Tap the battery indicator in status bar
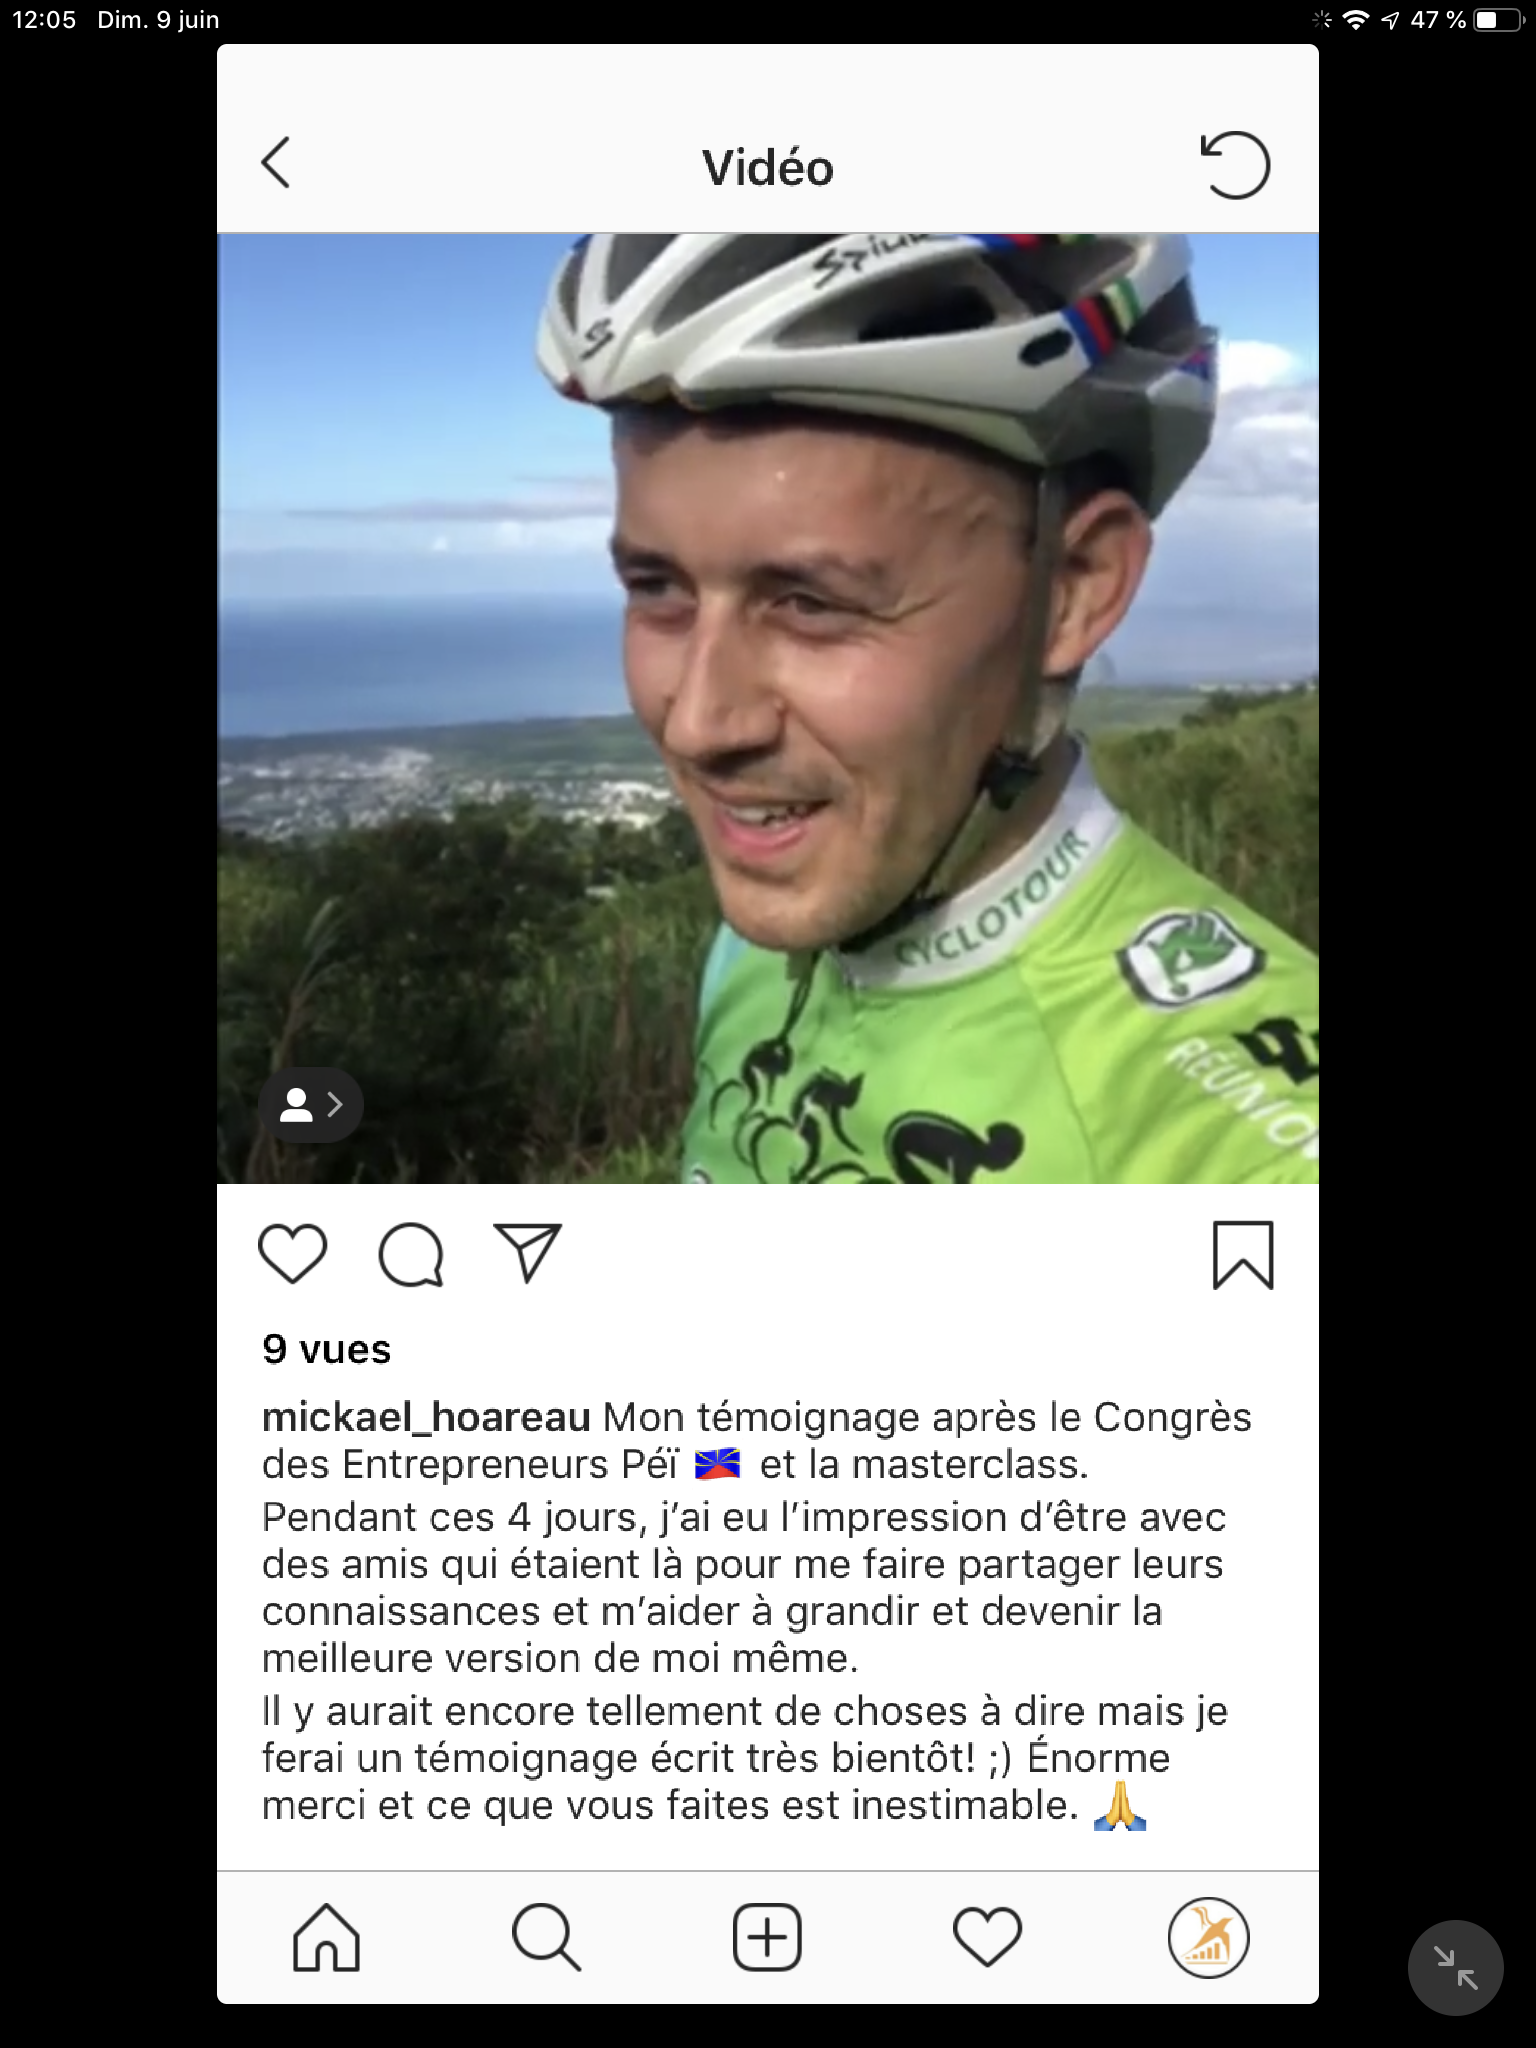This screenshot has width=1536, height=2048. tap(1498, 20)
